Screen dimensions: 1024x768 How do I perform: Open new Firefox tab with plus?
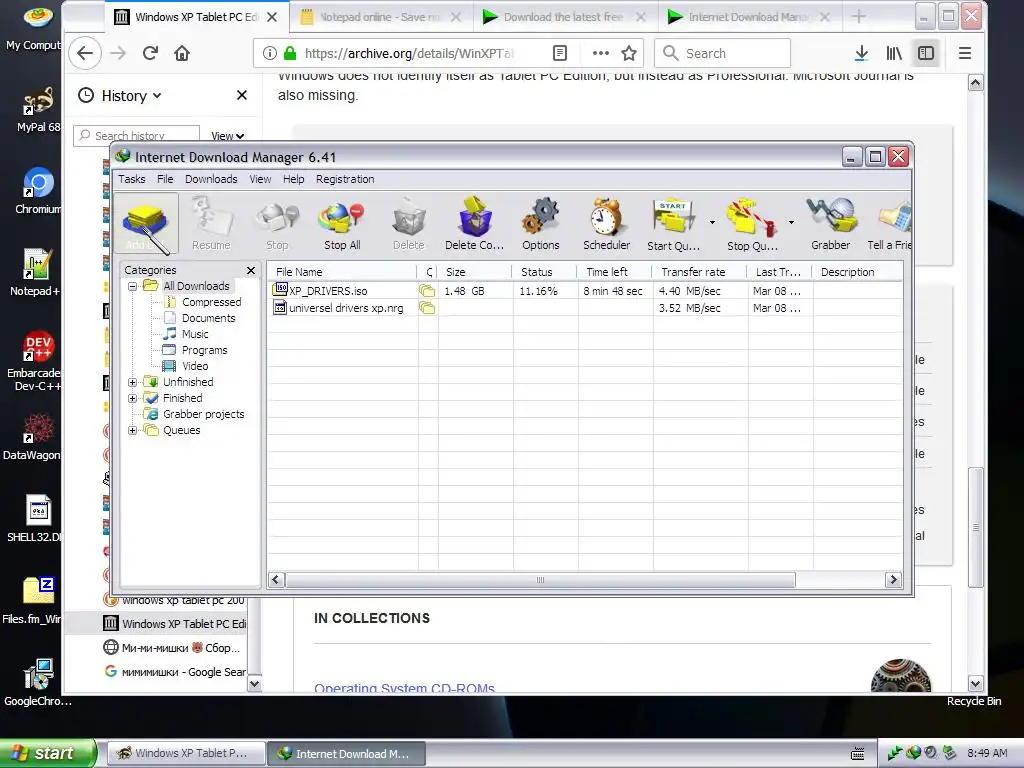859,17
